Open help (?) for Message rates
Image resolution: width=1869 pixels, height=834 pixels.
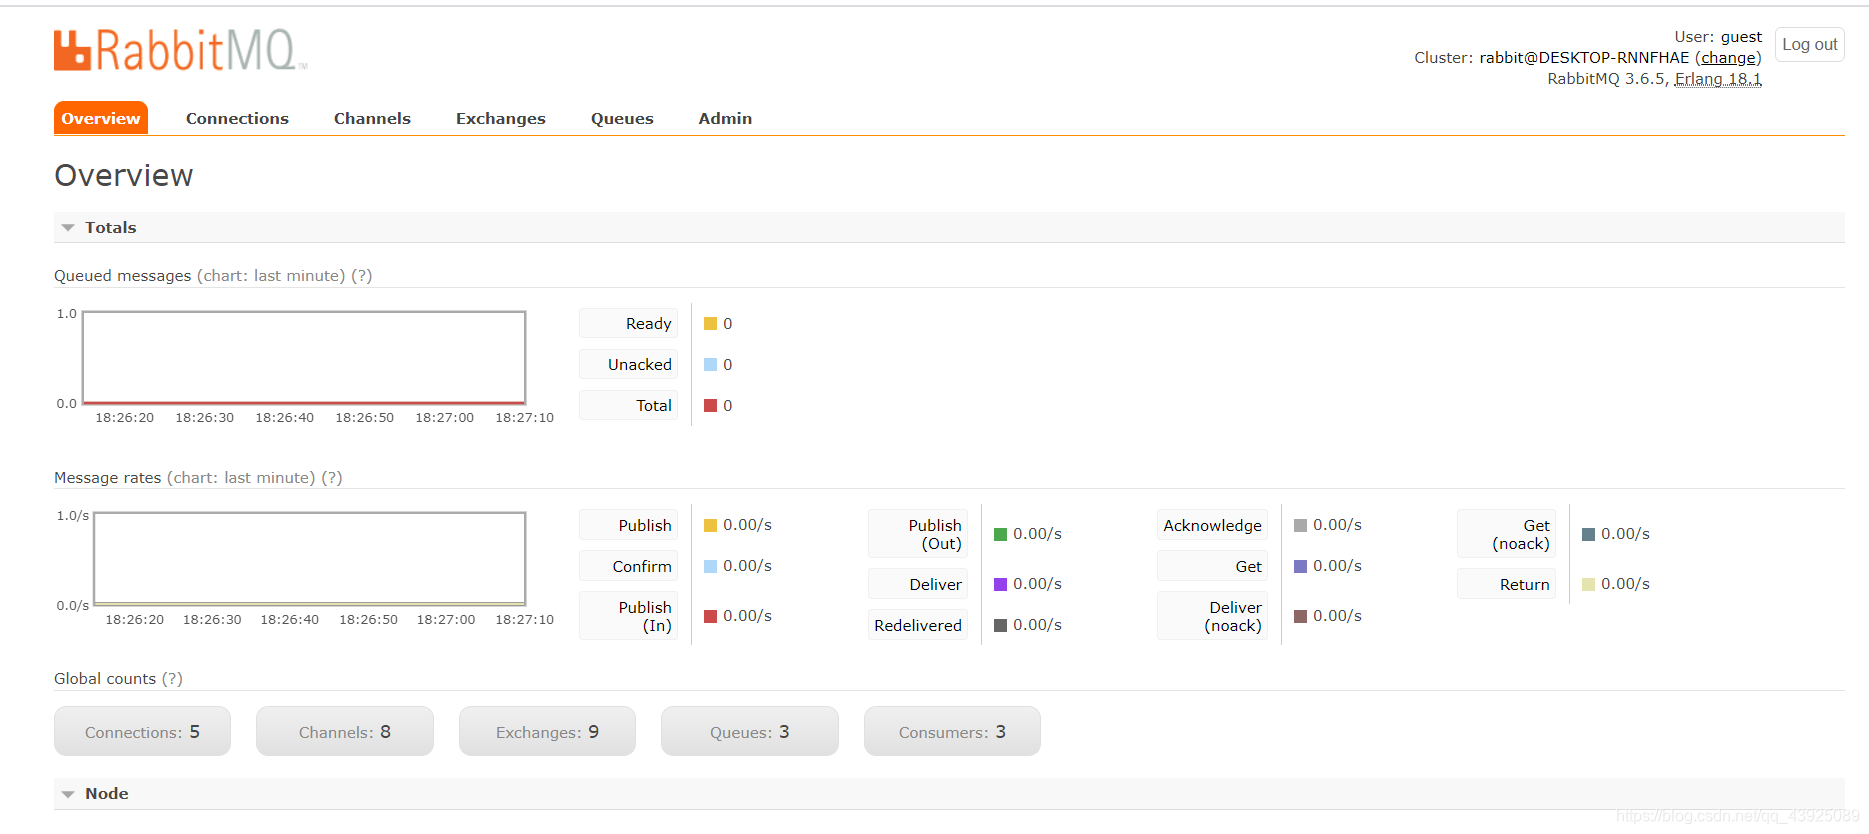point(332,478)
